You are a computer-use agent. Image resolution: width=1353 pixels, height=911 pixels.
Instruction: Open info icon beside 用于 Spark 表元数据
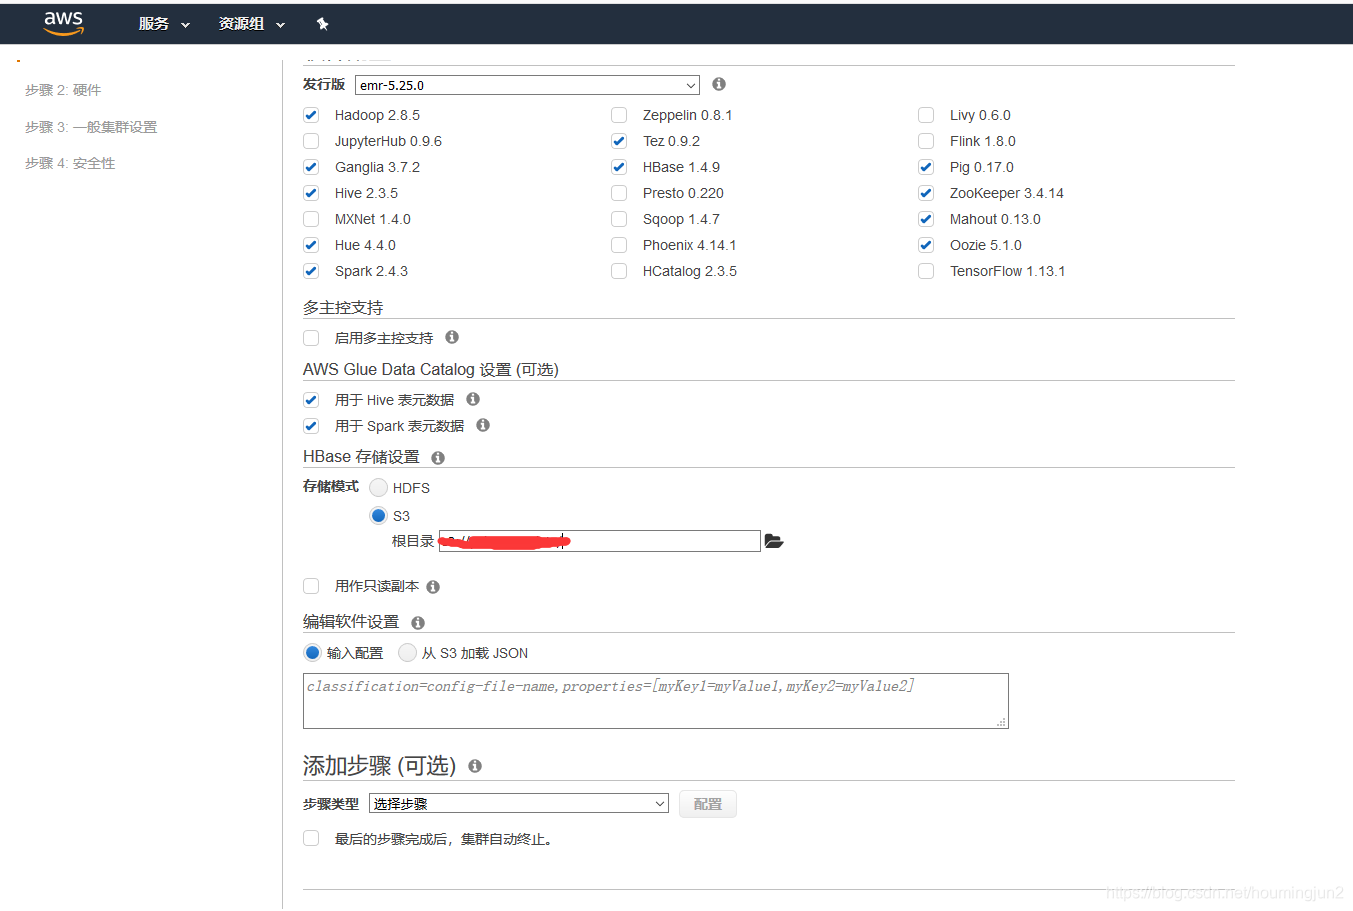click(x=483, y=425)
